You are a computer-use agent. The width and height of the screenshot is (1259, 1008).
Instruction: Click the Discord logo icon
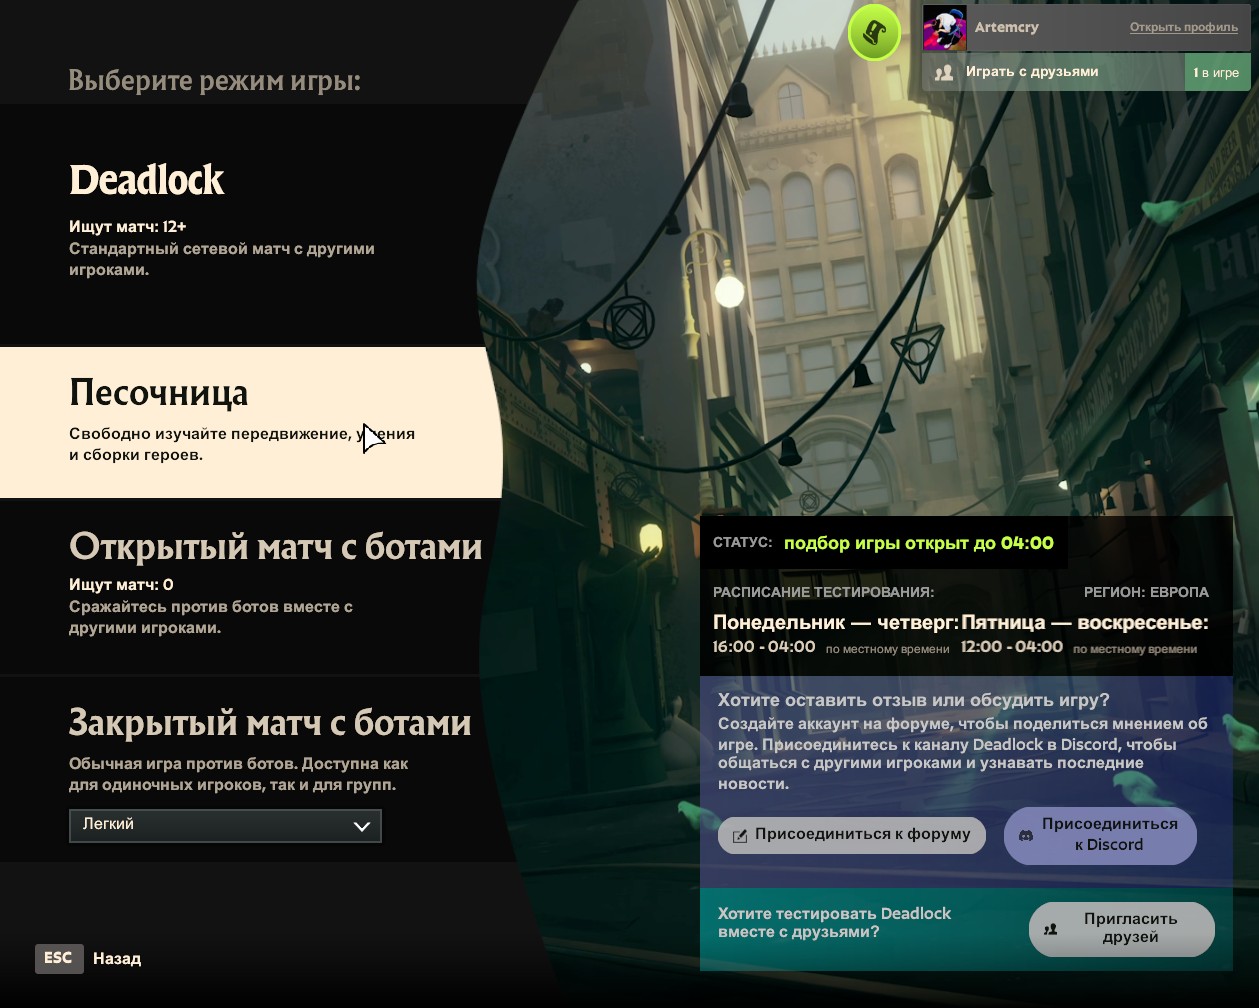tap(1026, 835)
